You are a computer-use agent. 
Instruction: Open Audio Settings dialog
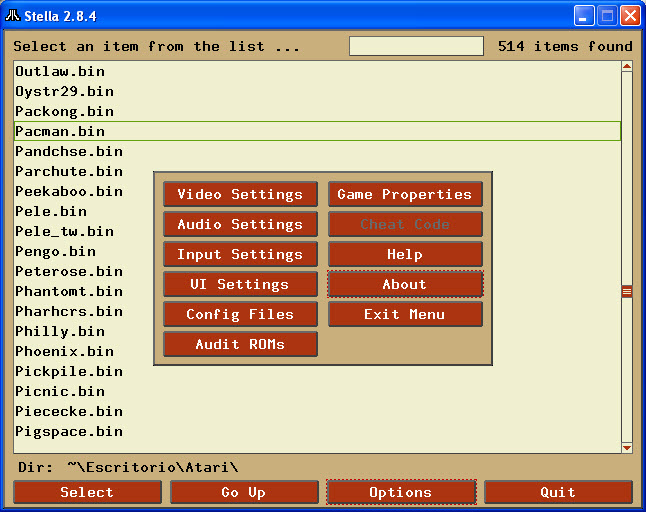[x=240, y=224]
